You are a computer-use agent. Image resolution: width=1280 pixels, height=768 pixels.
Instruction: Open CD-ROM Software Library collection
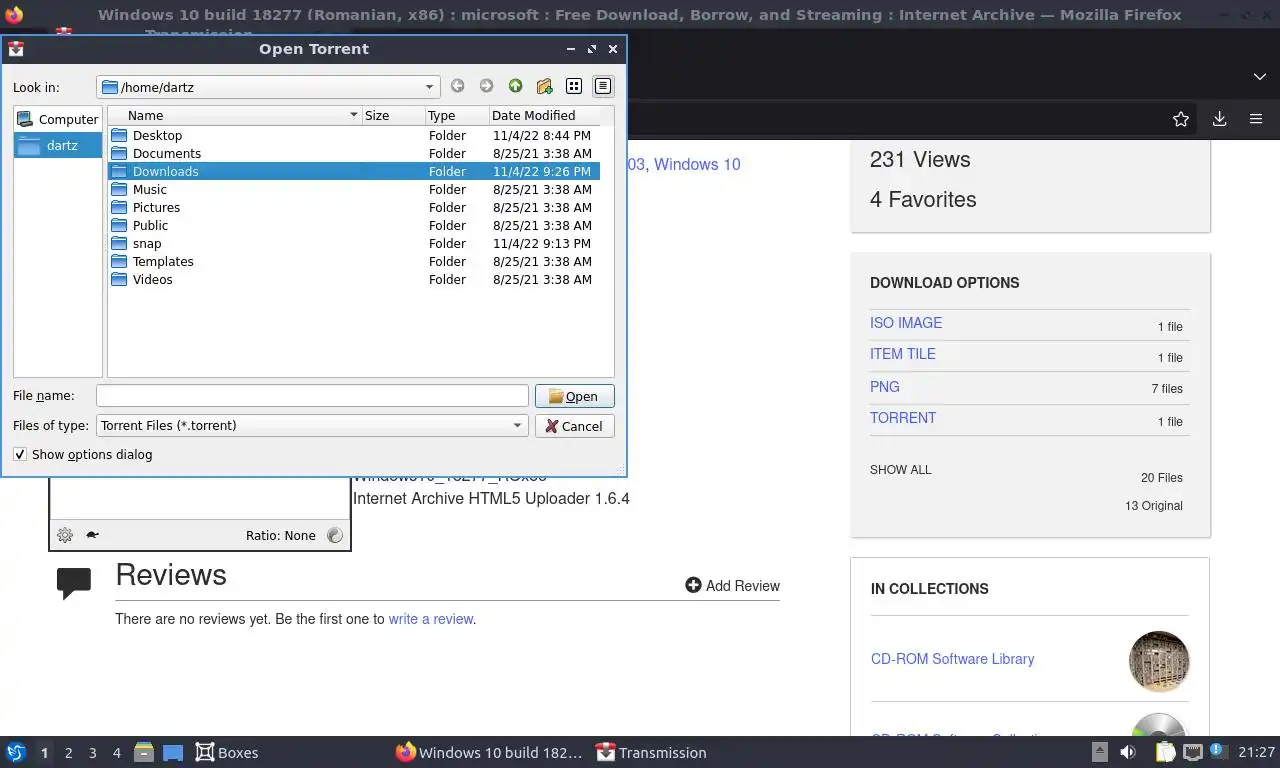click(x=952, y=659)
